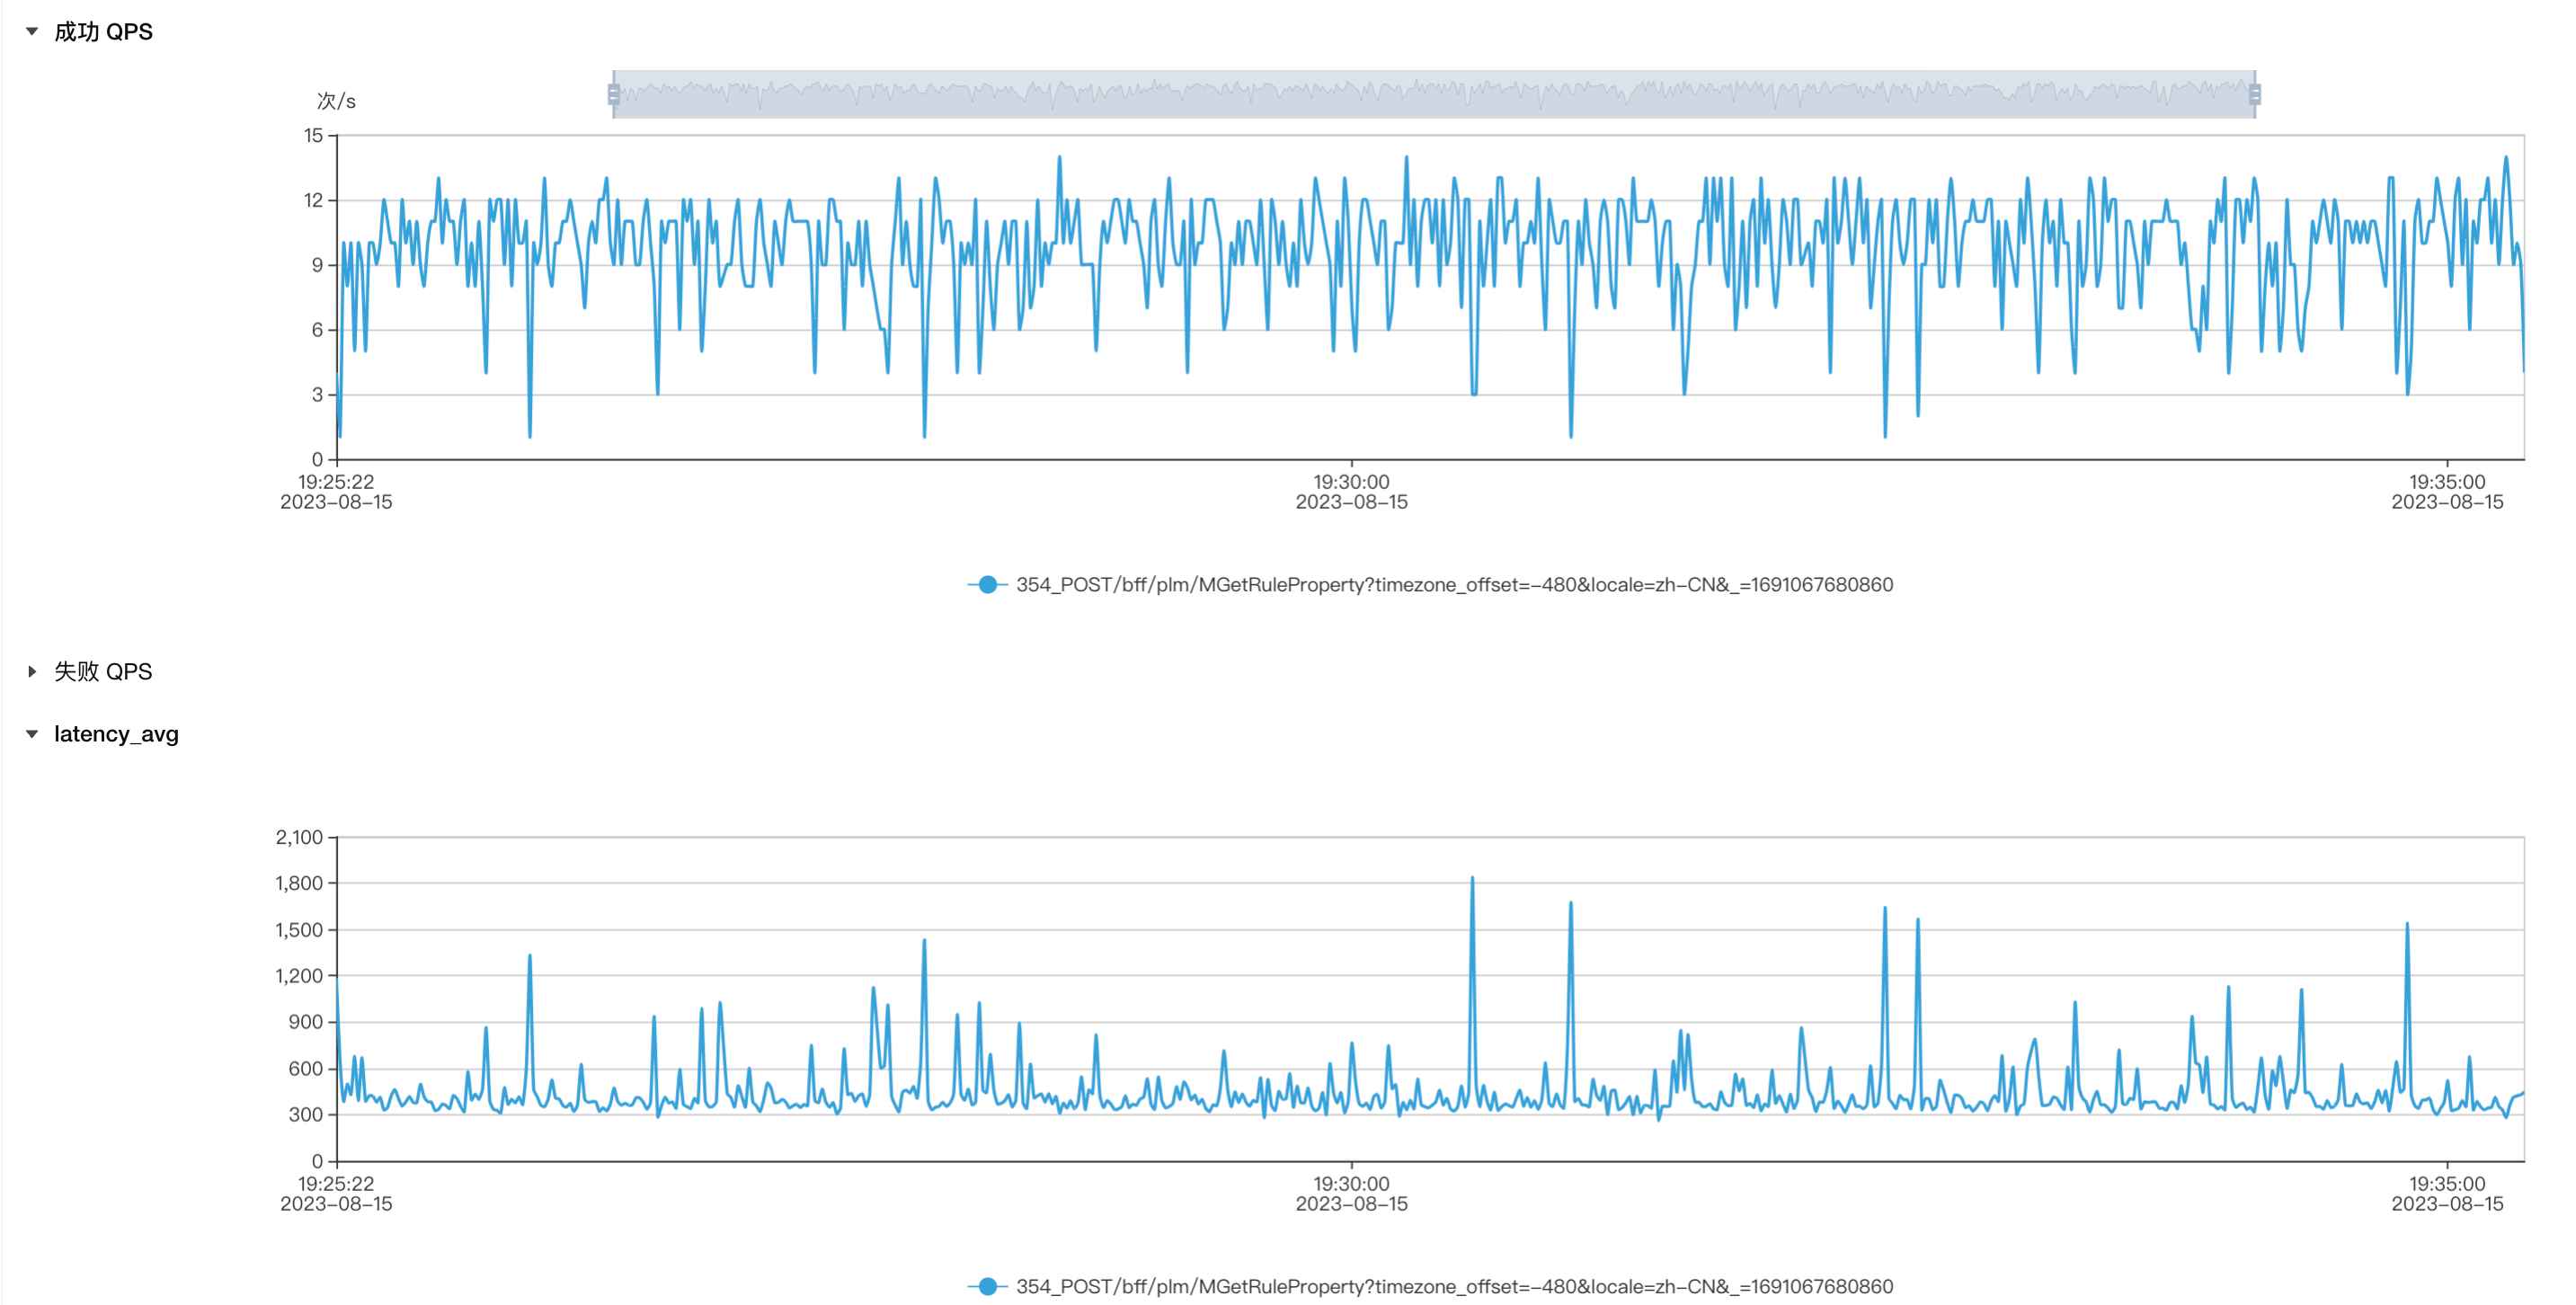
Task: Collapse the 成功 QPS section arrow
Action: [32, 32]
